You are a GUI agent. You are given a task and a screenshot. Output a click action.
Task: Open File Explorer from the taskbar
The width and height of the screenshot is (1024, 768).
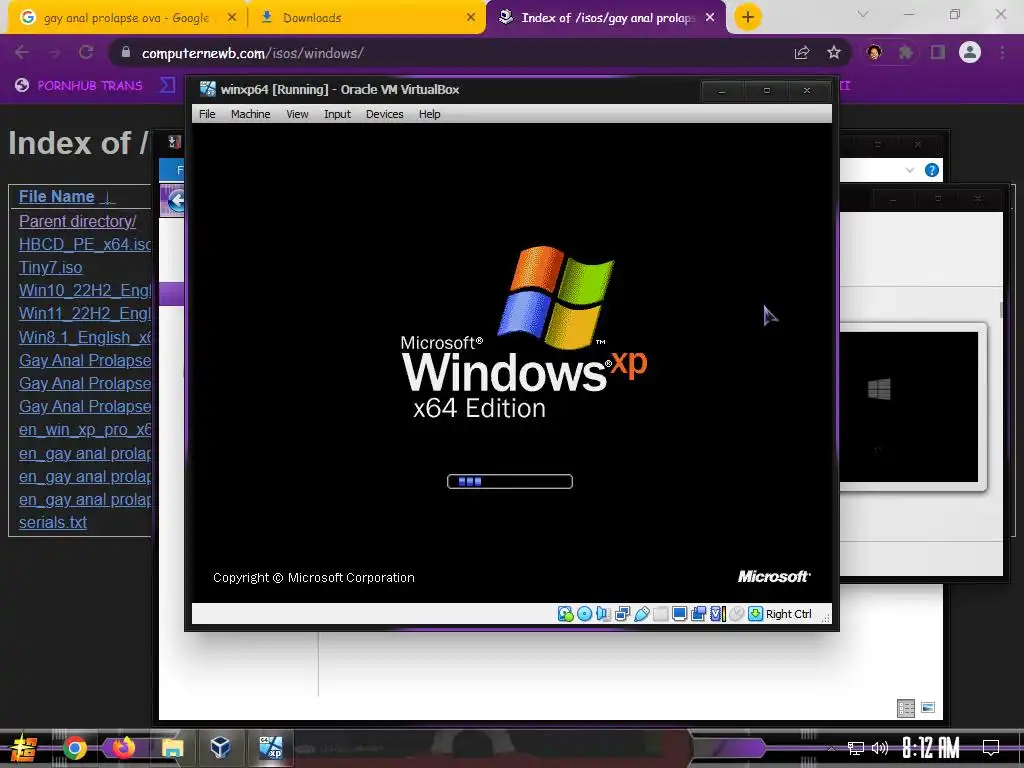(x=172, y=748)
